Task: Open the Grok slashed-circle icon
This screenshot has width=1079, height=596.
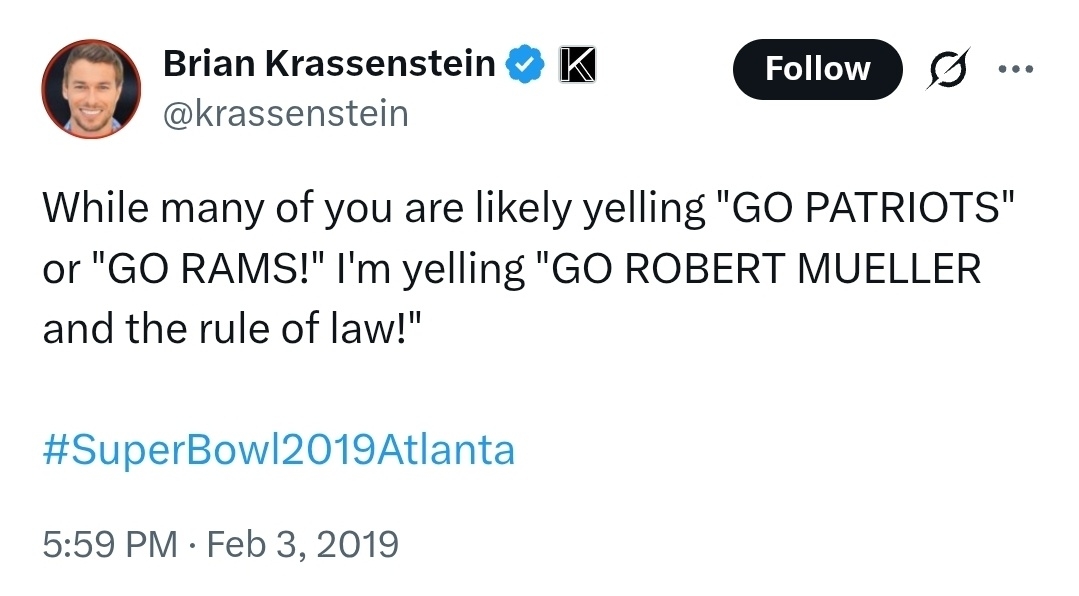Action: pos(943,69)
